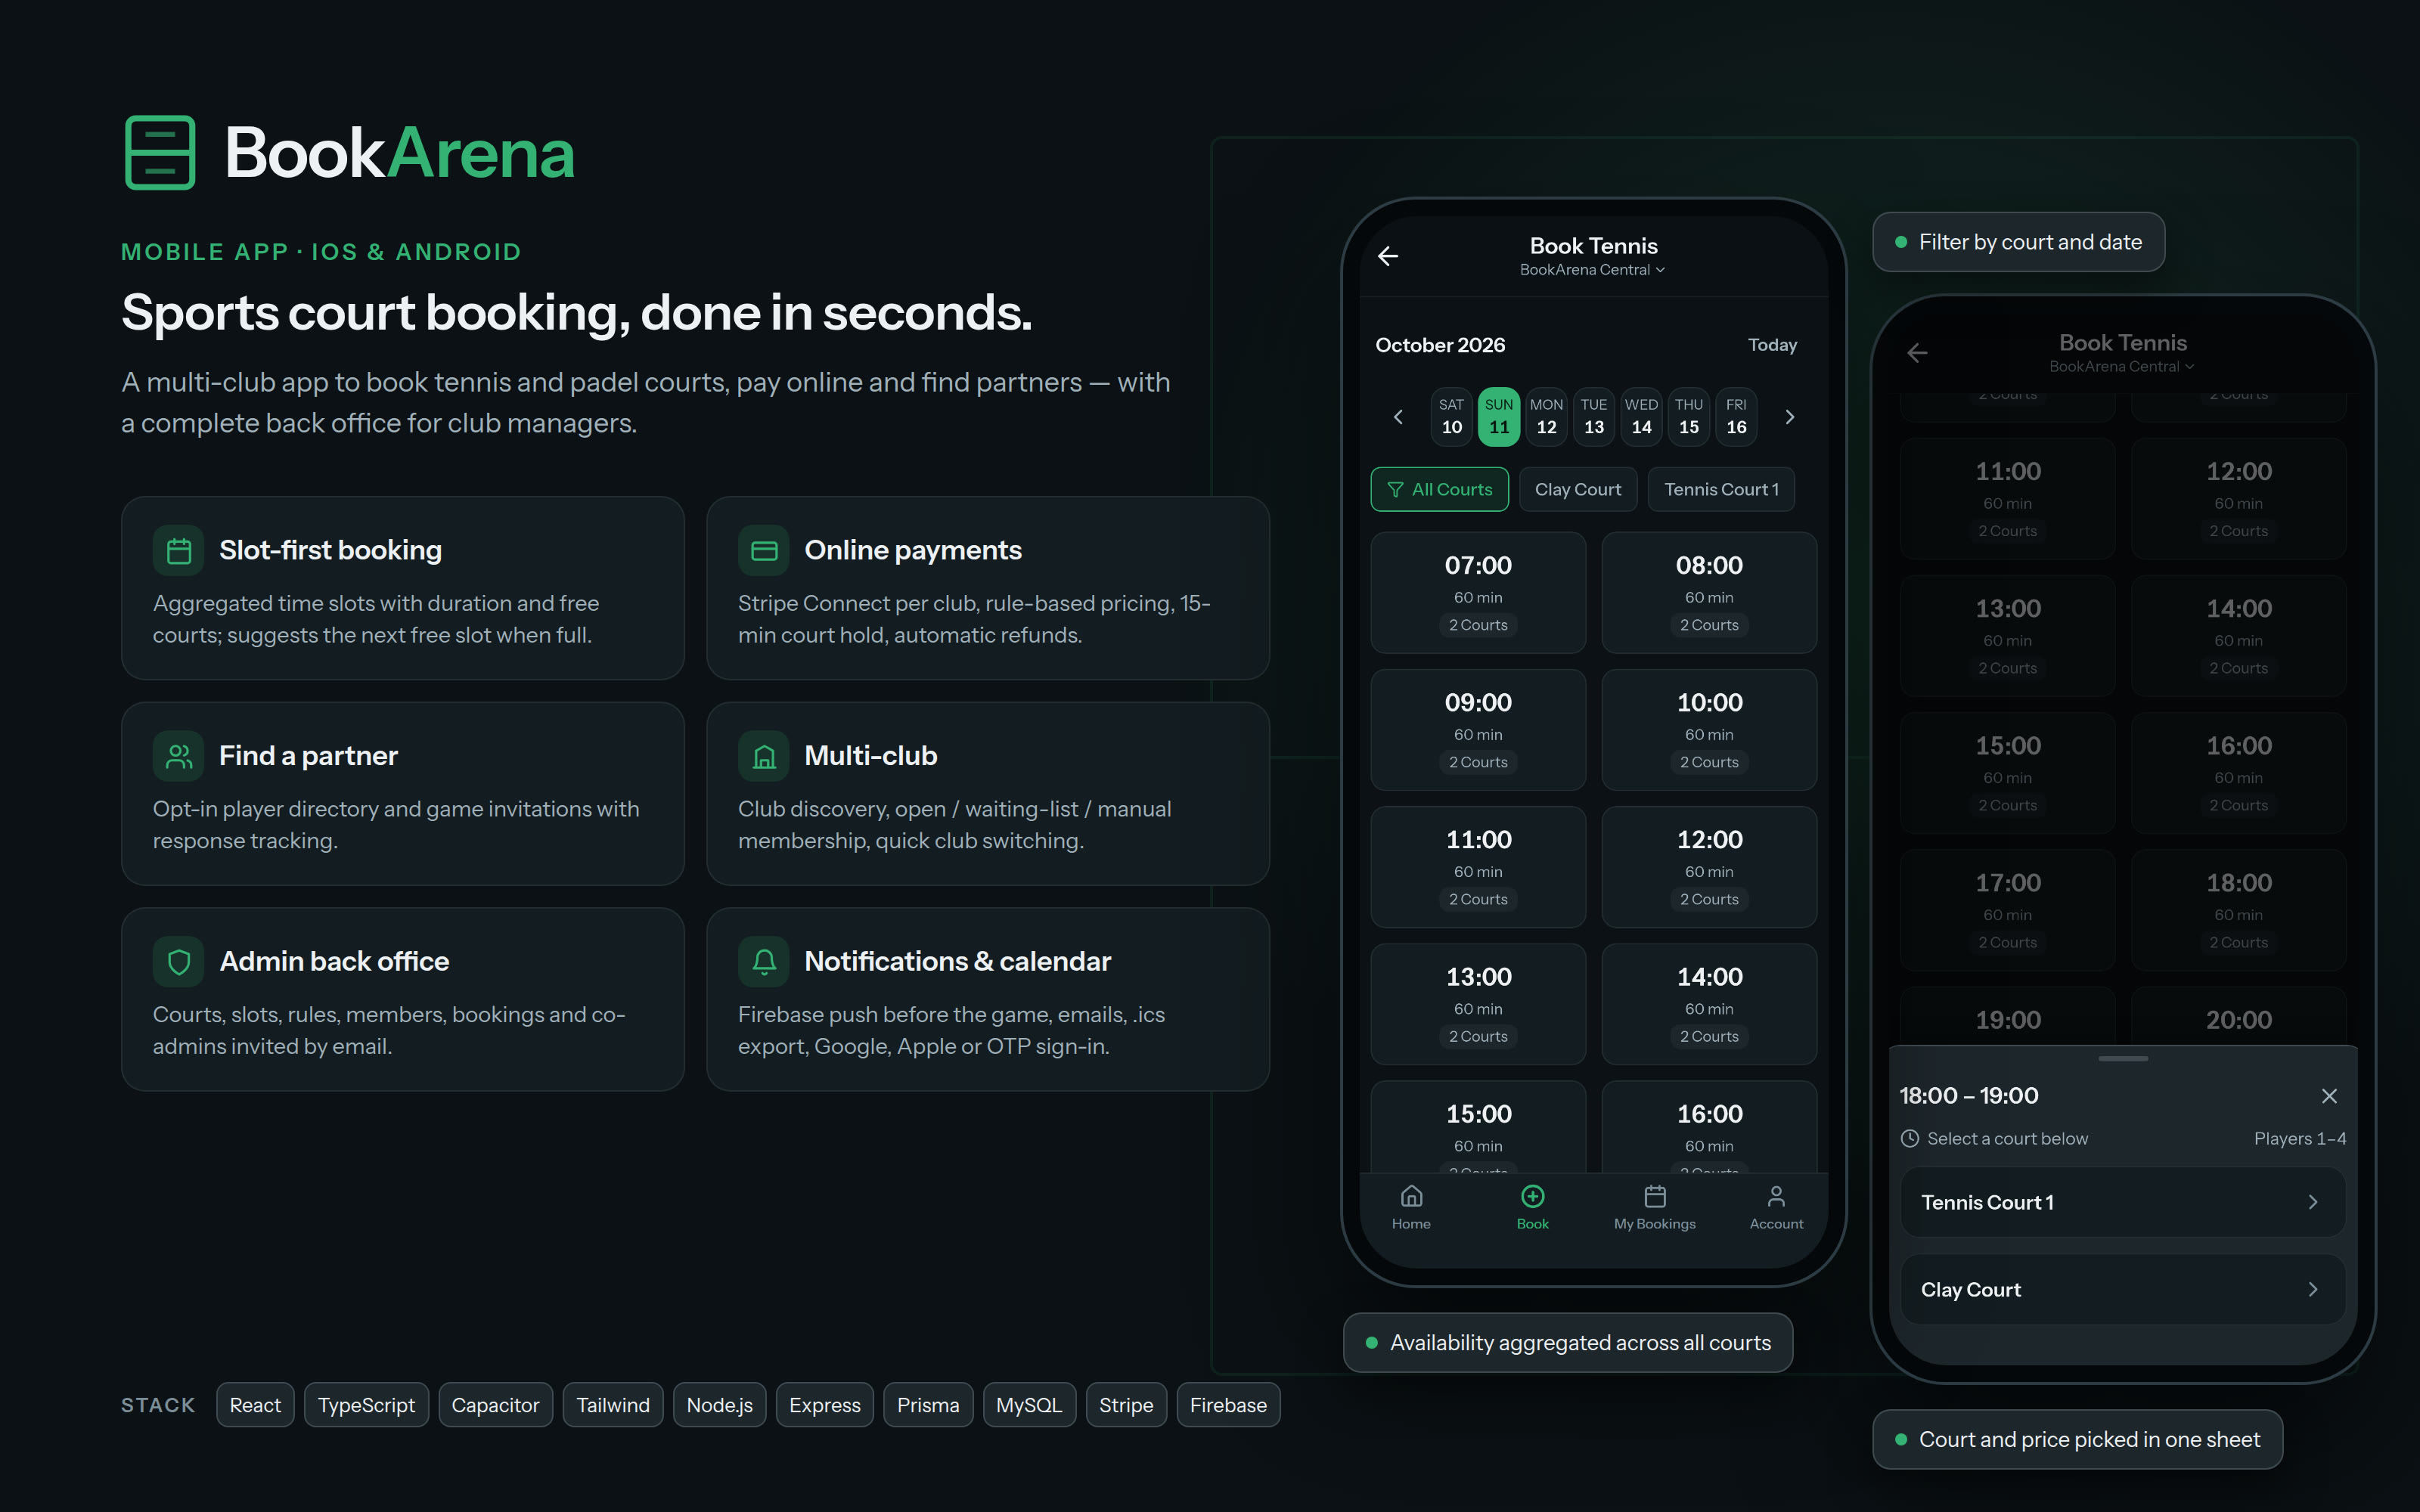Jump to Today in the calendar header
2420x1512 pixels.
[1772, 345]
